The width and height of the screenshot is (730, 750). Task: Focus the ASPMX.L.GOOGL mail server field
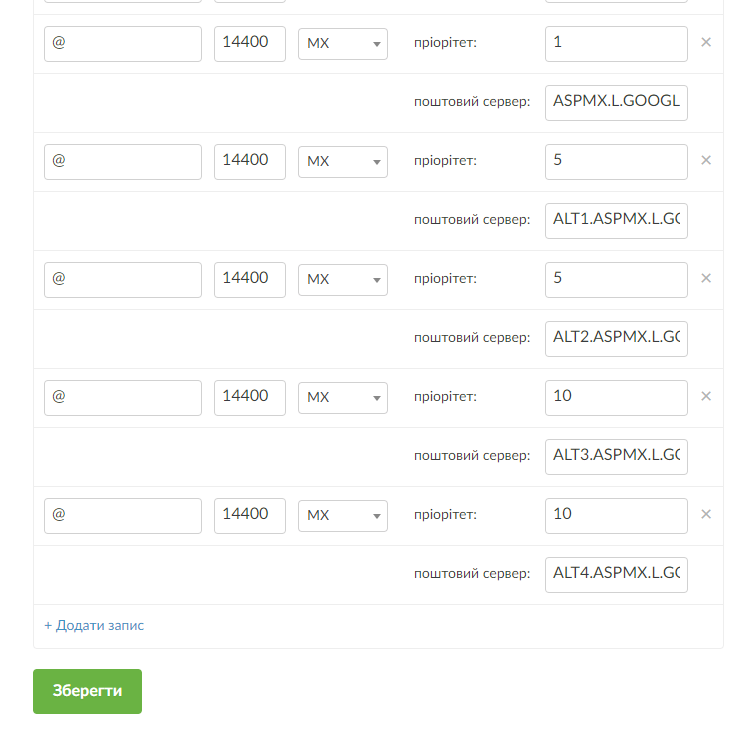click(x=616, y=102)
